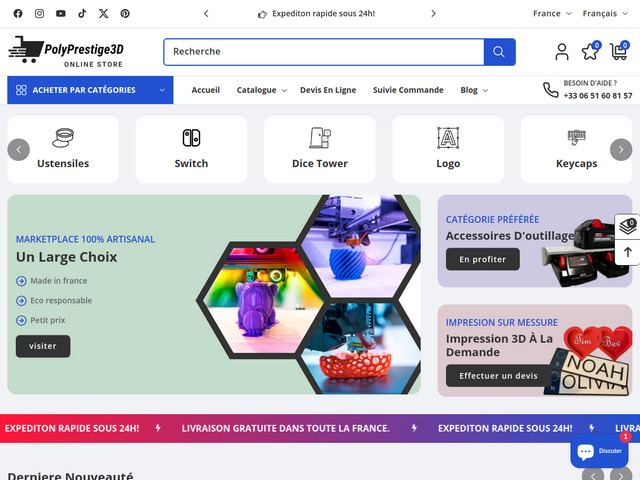Click the user account icon
This screenshot has height=480, width=640.
562,52
